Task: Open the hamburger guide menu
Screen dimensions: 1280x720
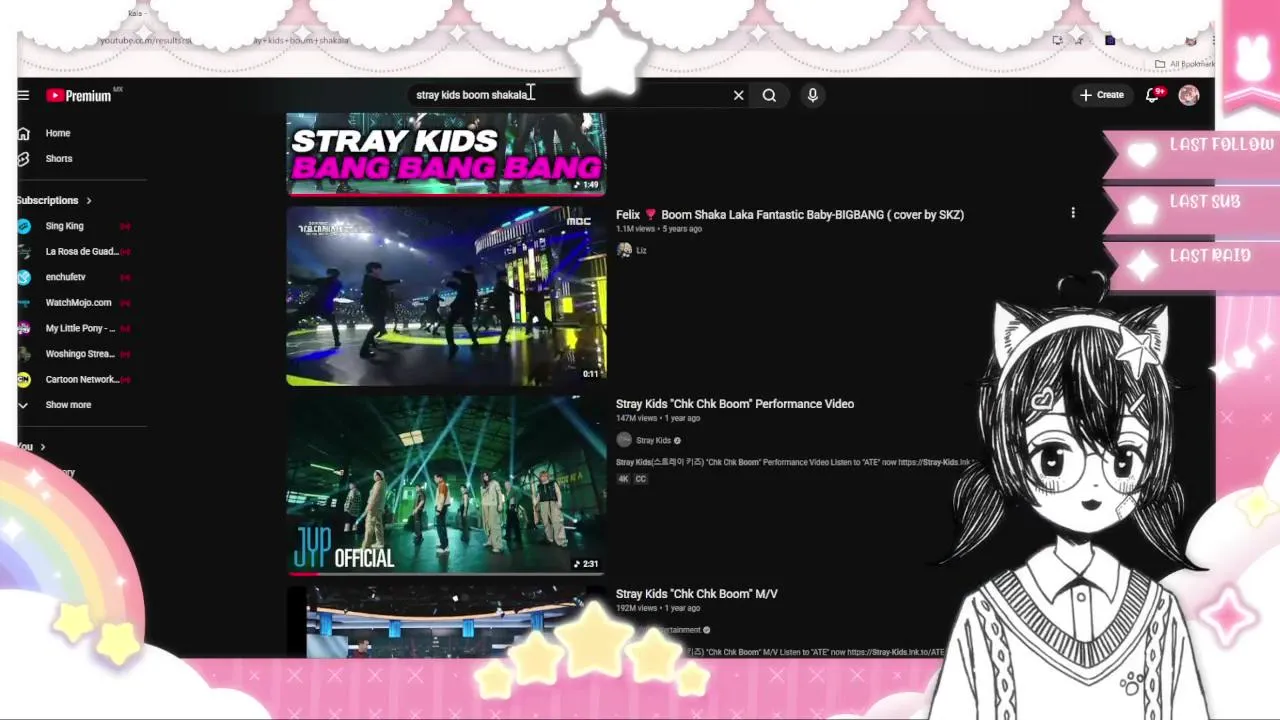Action: point(23,95)
